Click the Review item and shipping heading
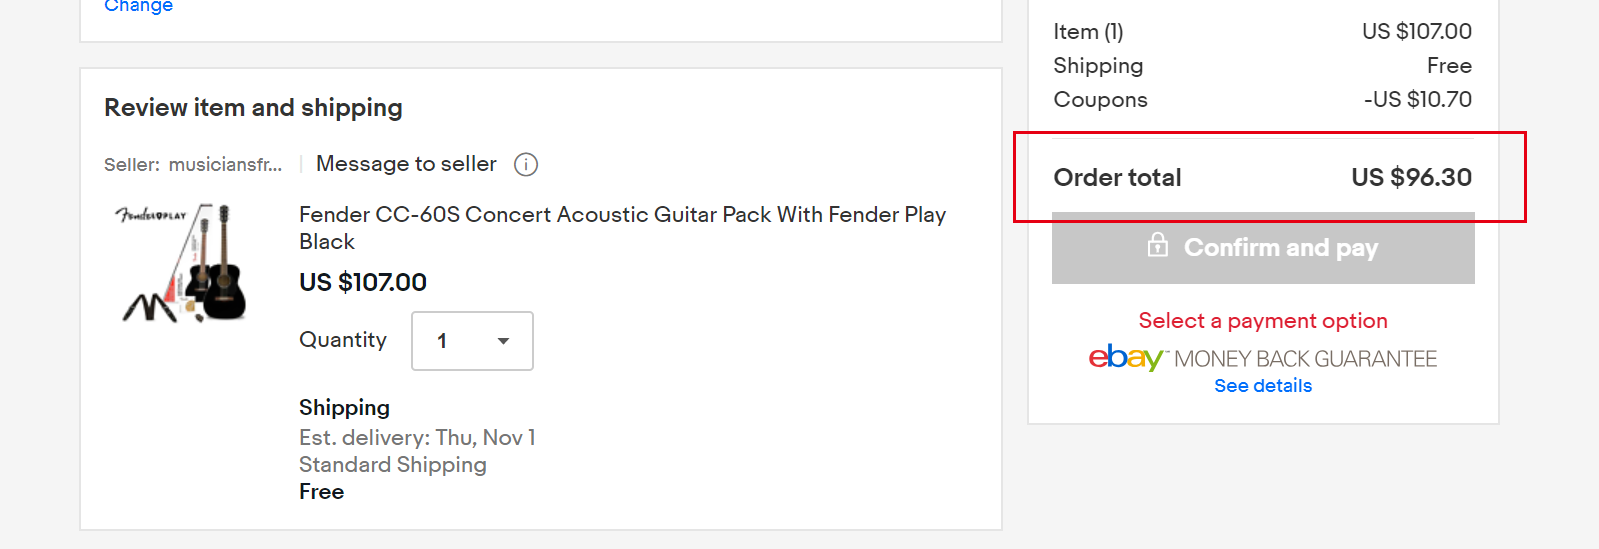 253,108
